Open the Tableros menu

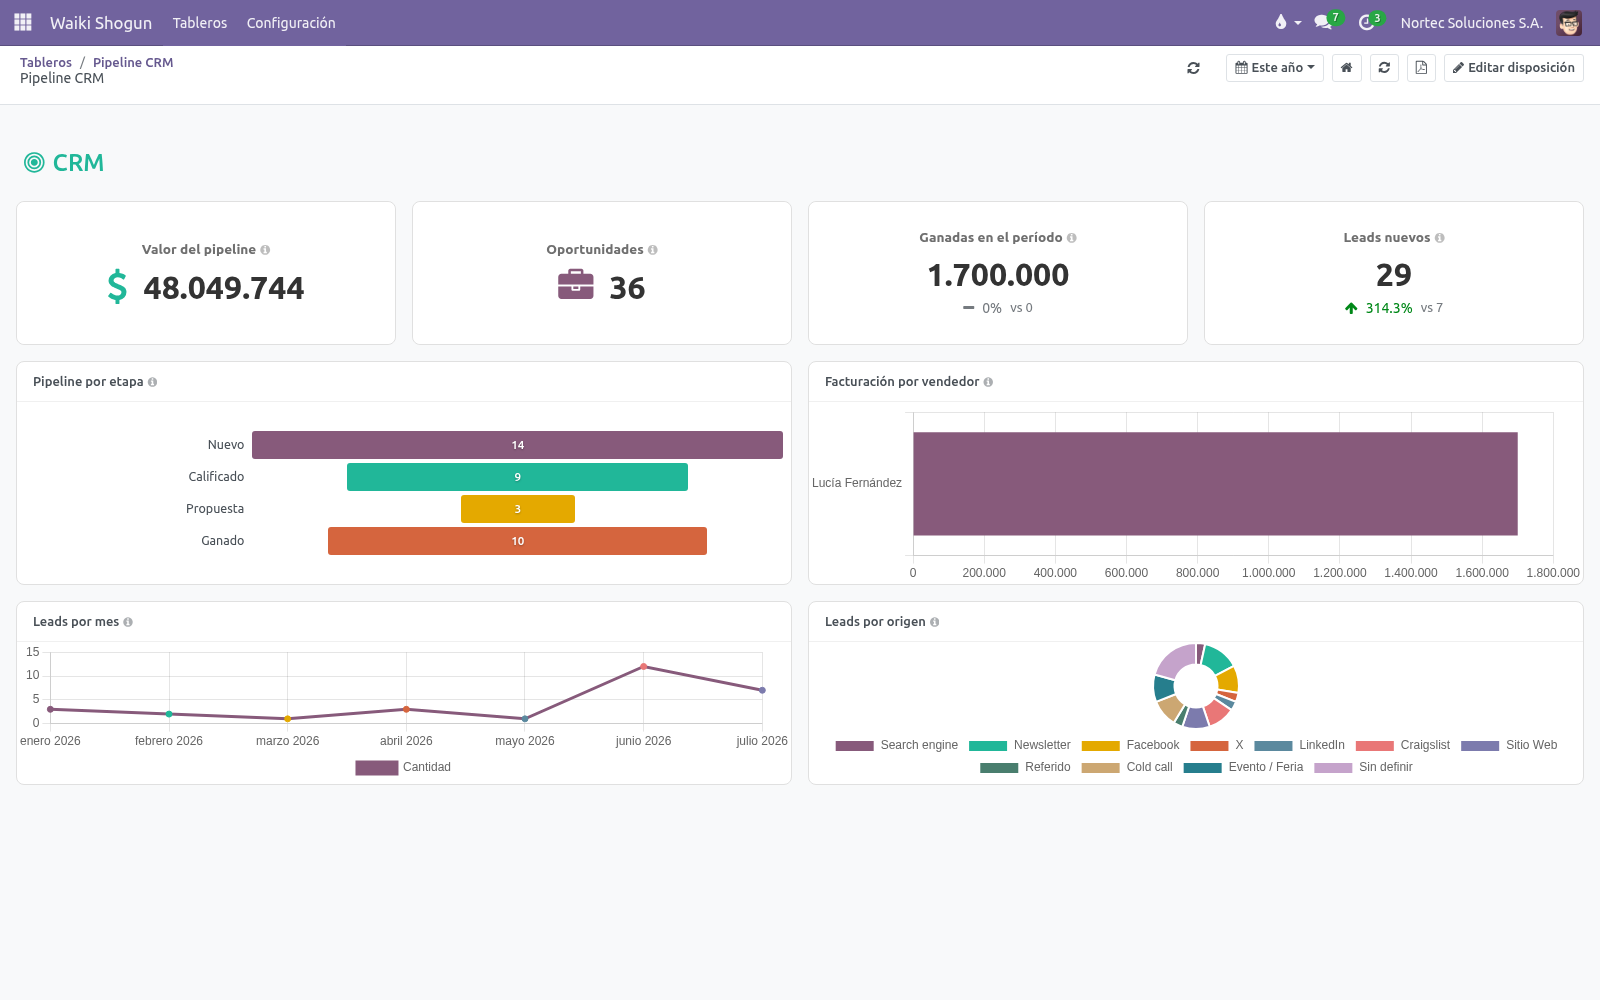tap(200, 22)
